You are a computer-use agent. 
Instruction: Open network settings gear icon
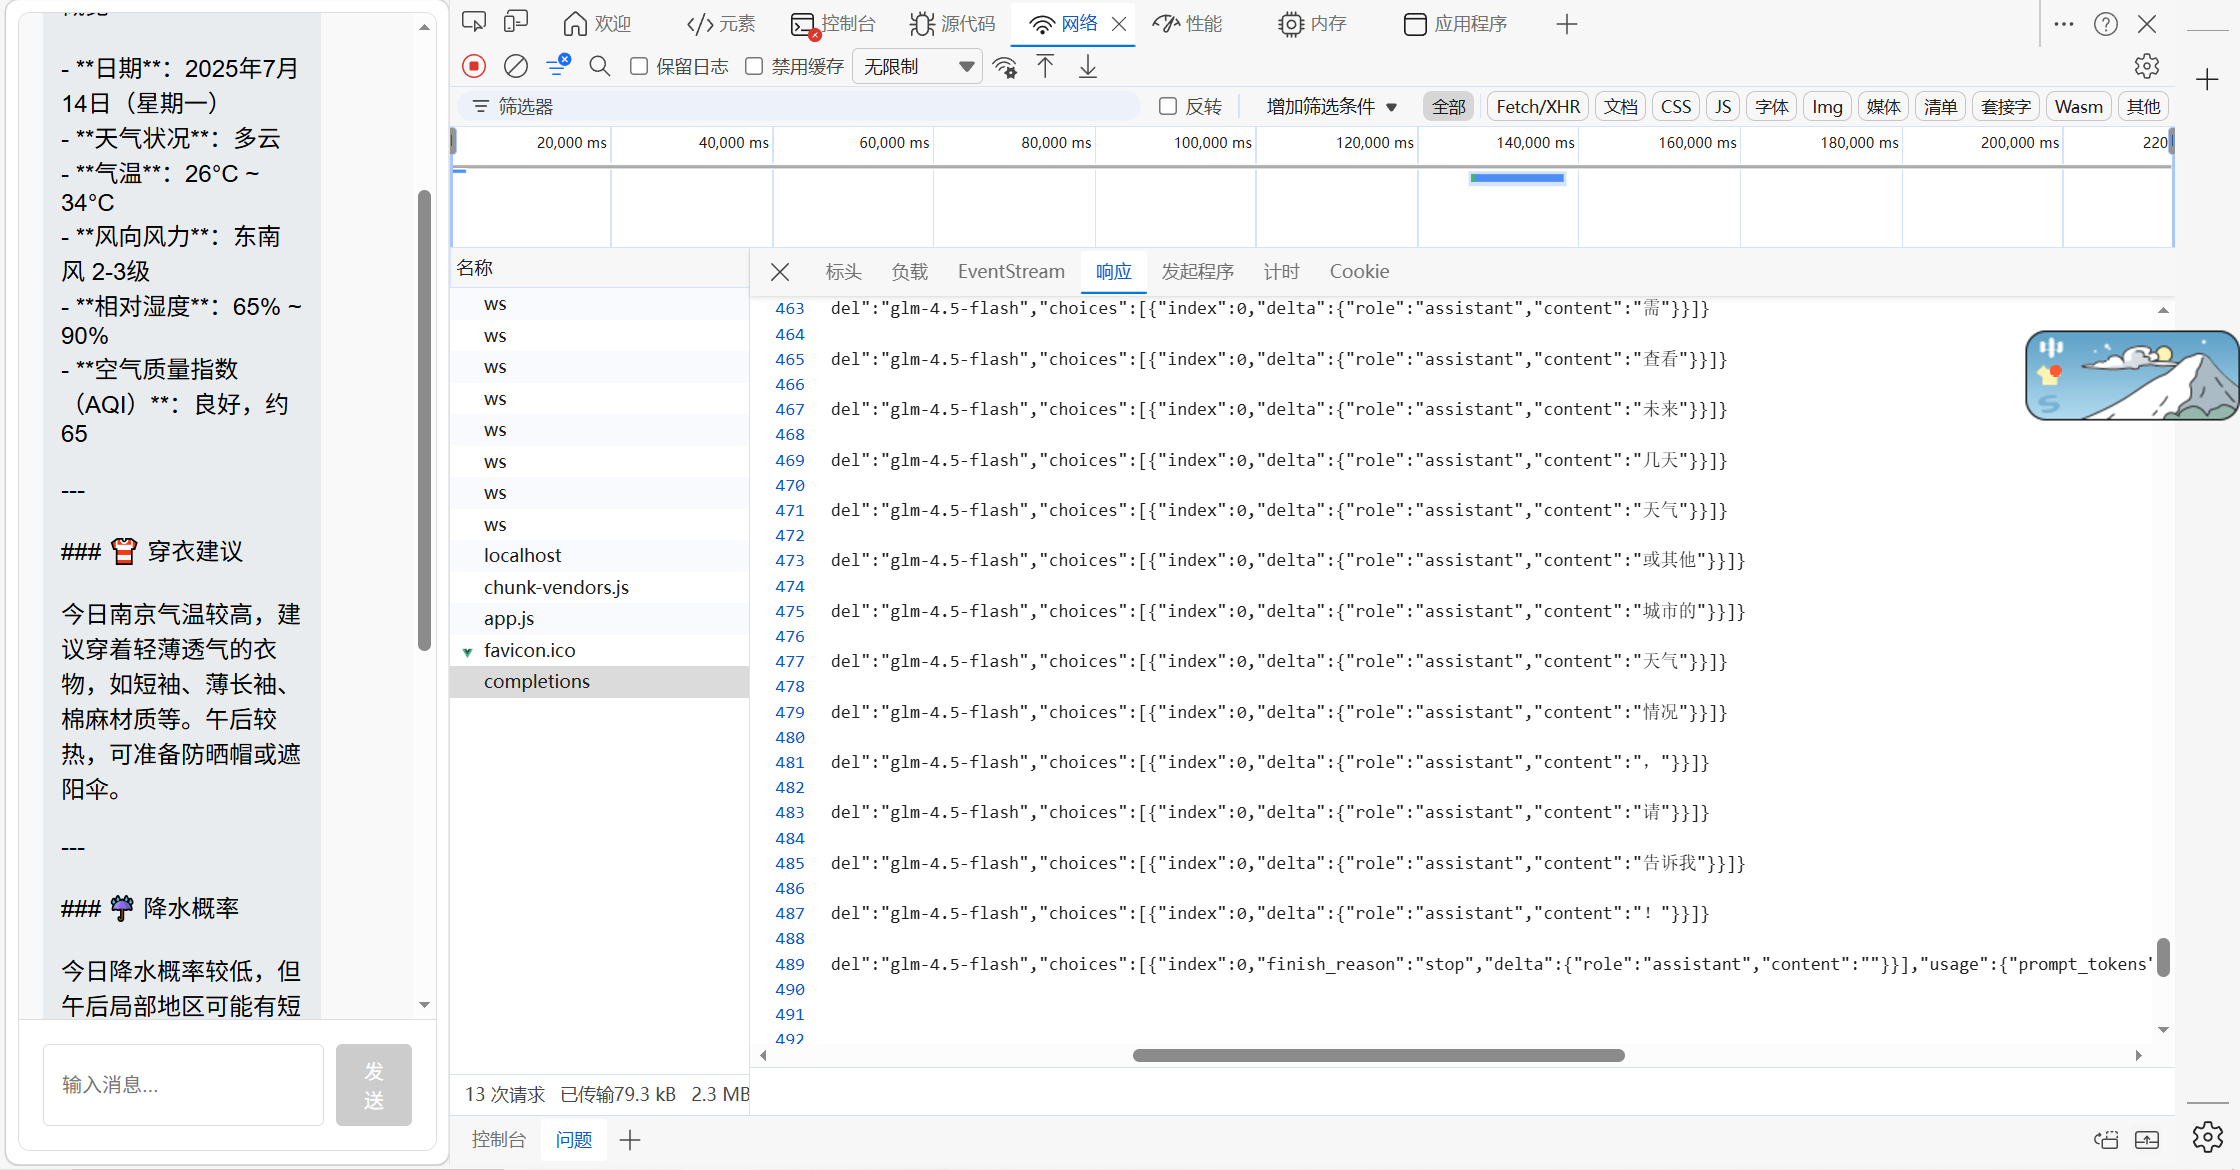point(2146,66)
